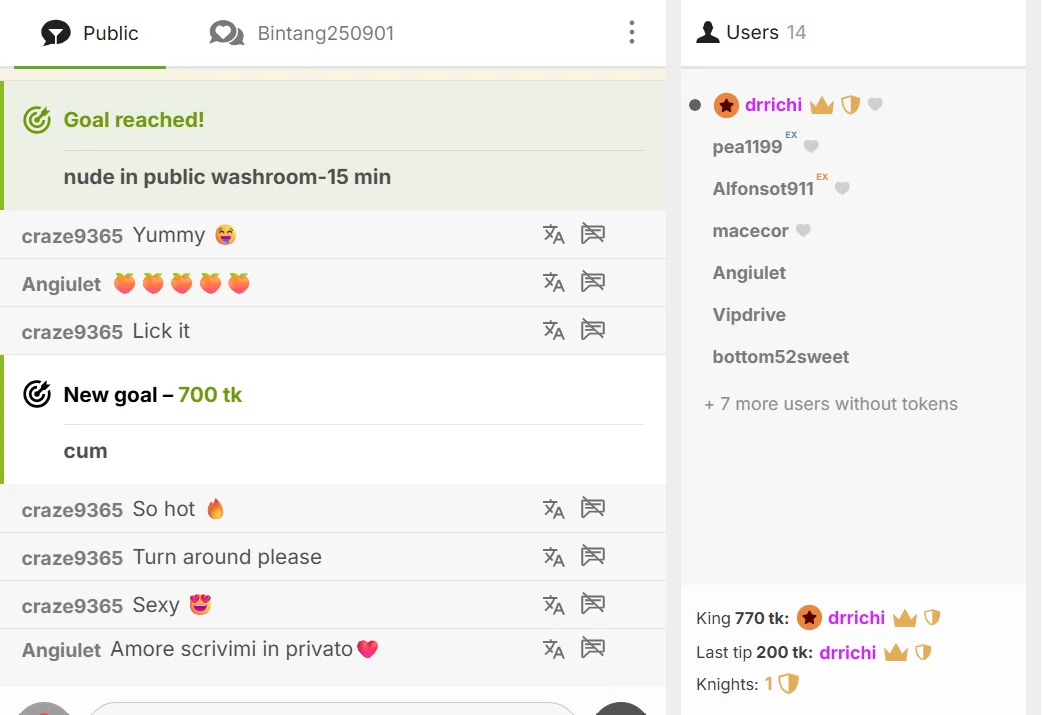Image resolution: width=1042 pixels, height=715 pixels.
Task: Mute chat icon beside "So hot"
Action: tap(592, 508)
